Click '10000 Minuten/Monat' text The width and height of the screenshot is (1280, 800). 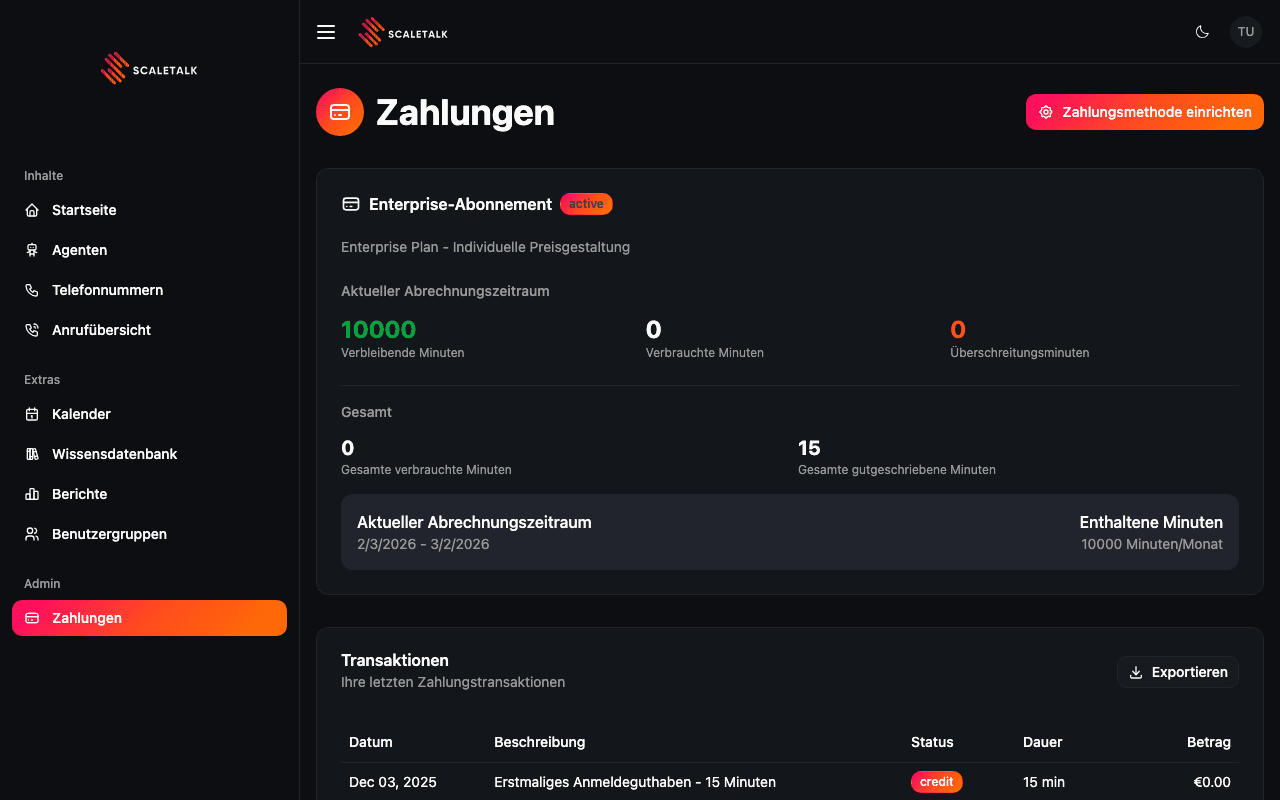1152,544
